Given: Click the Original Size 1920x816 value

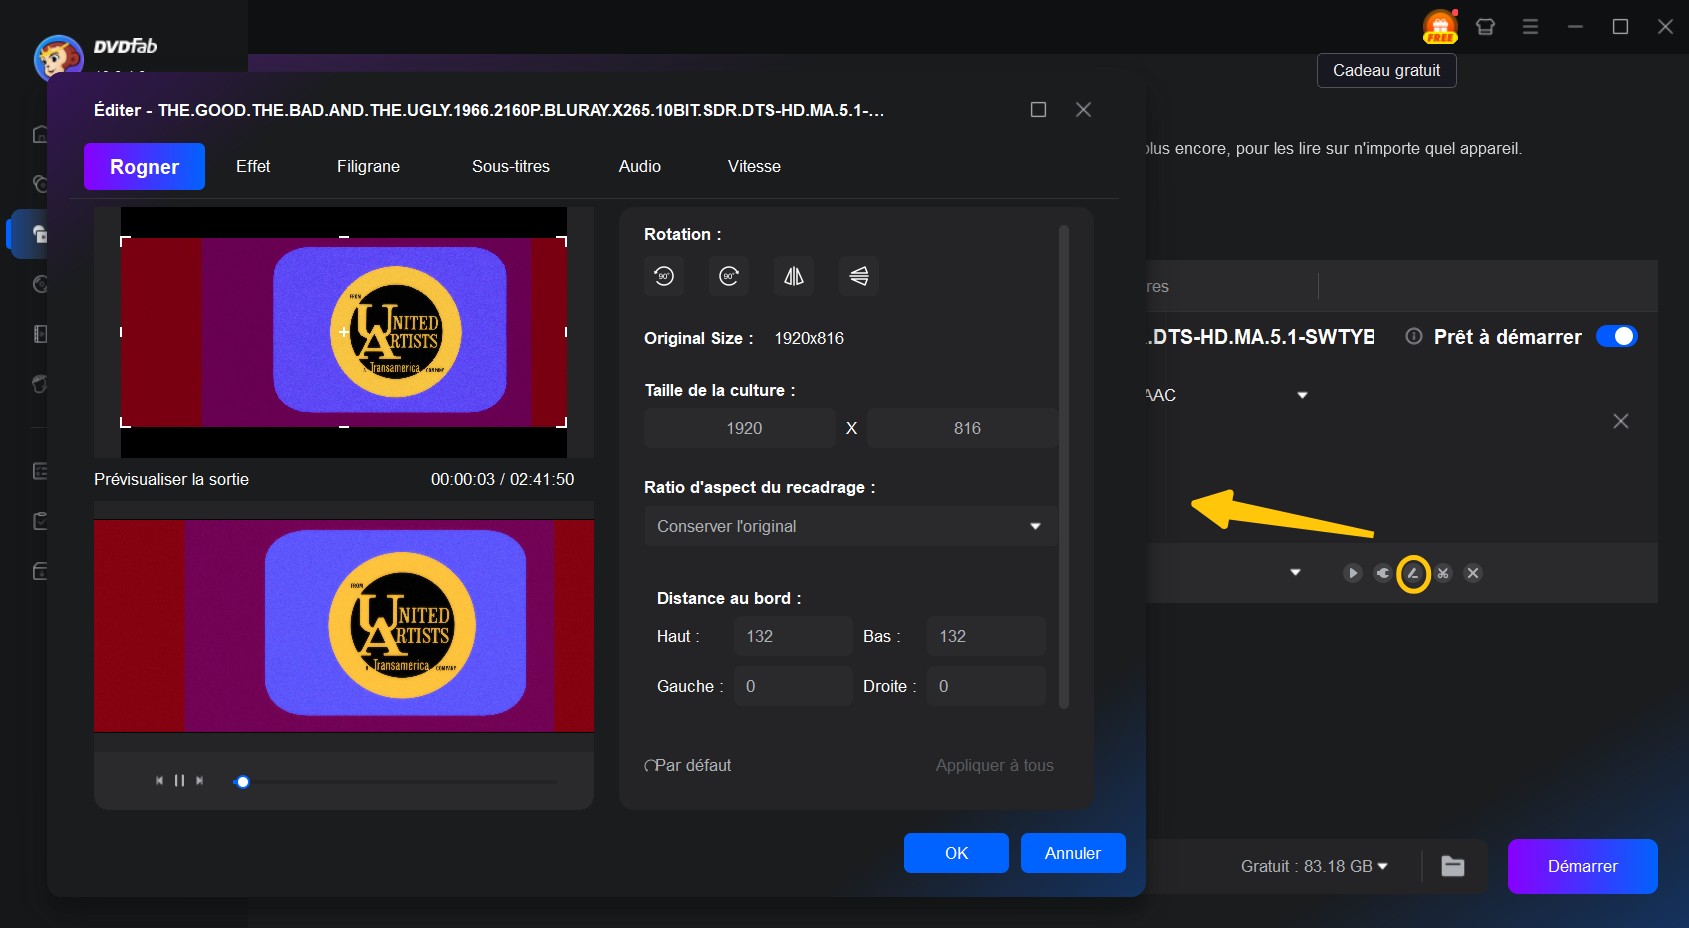Looking at the screenshot, I should (x=809, y=338).
